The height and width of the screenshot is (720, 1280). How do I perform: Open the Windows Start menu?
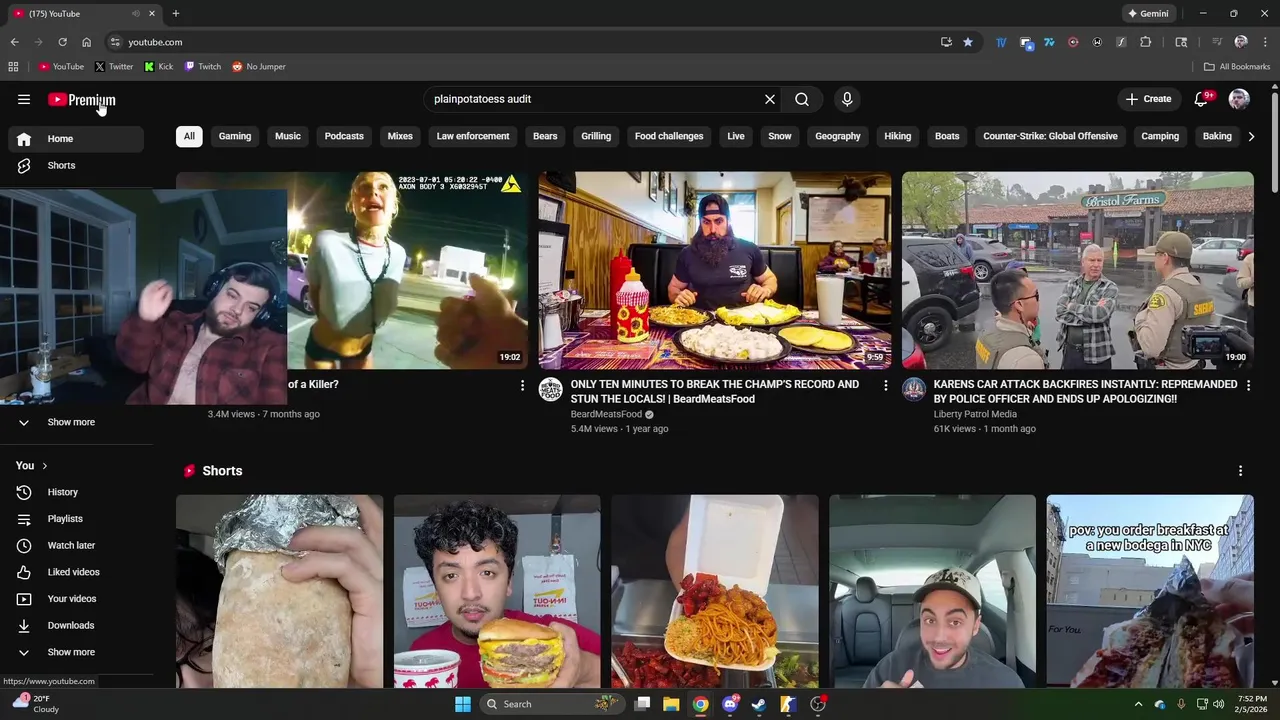point(463,704)
